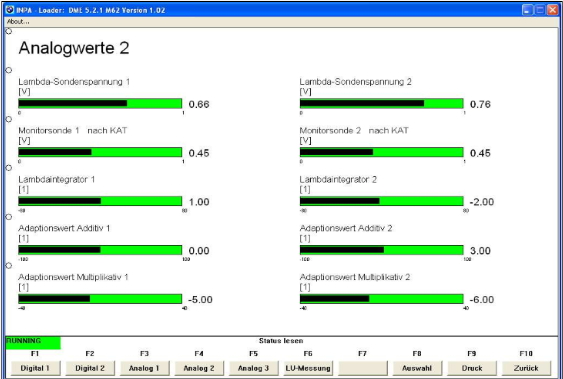The height and width of the screenshot is (379, 563).
Task: Select the 0.00 Additiv 1 value
Action: tap(199, 251)
